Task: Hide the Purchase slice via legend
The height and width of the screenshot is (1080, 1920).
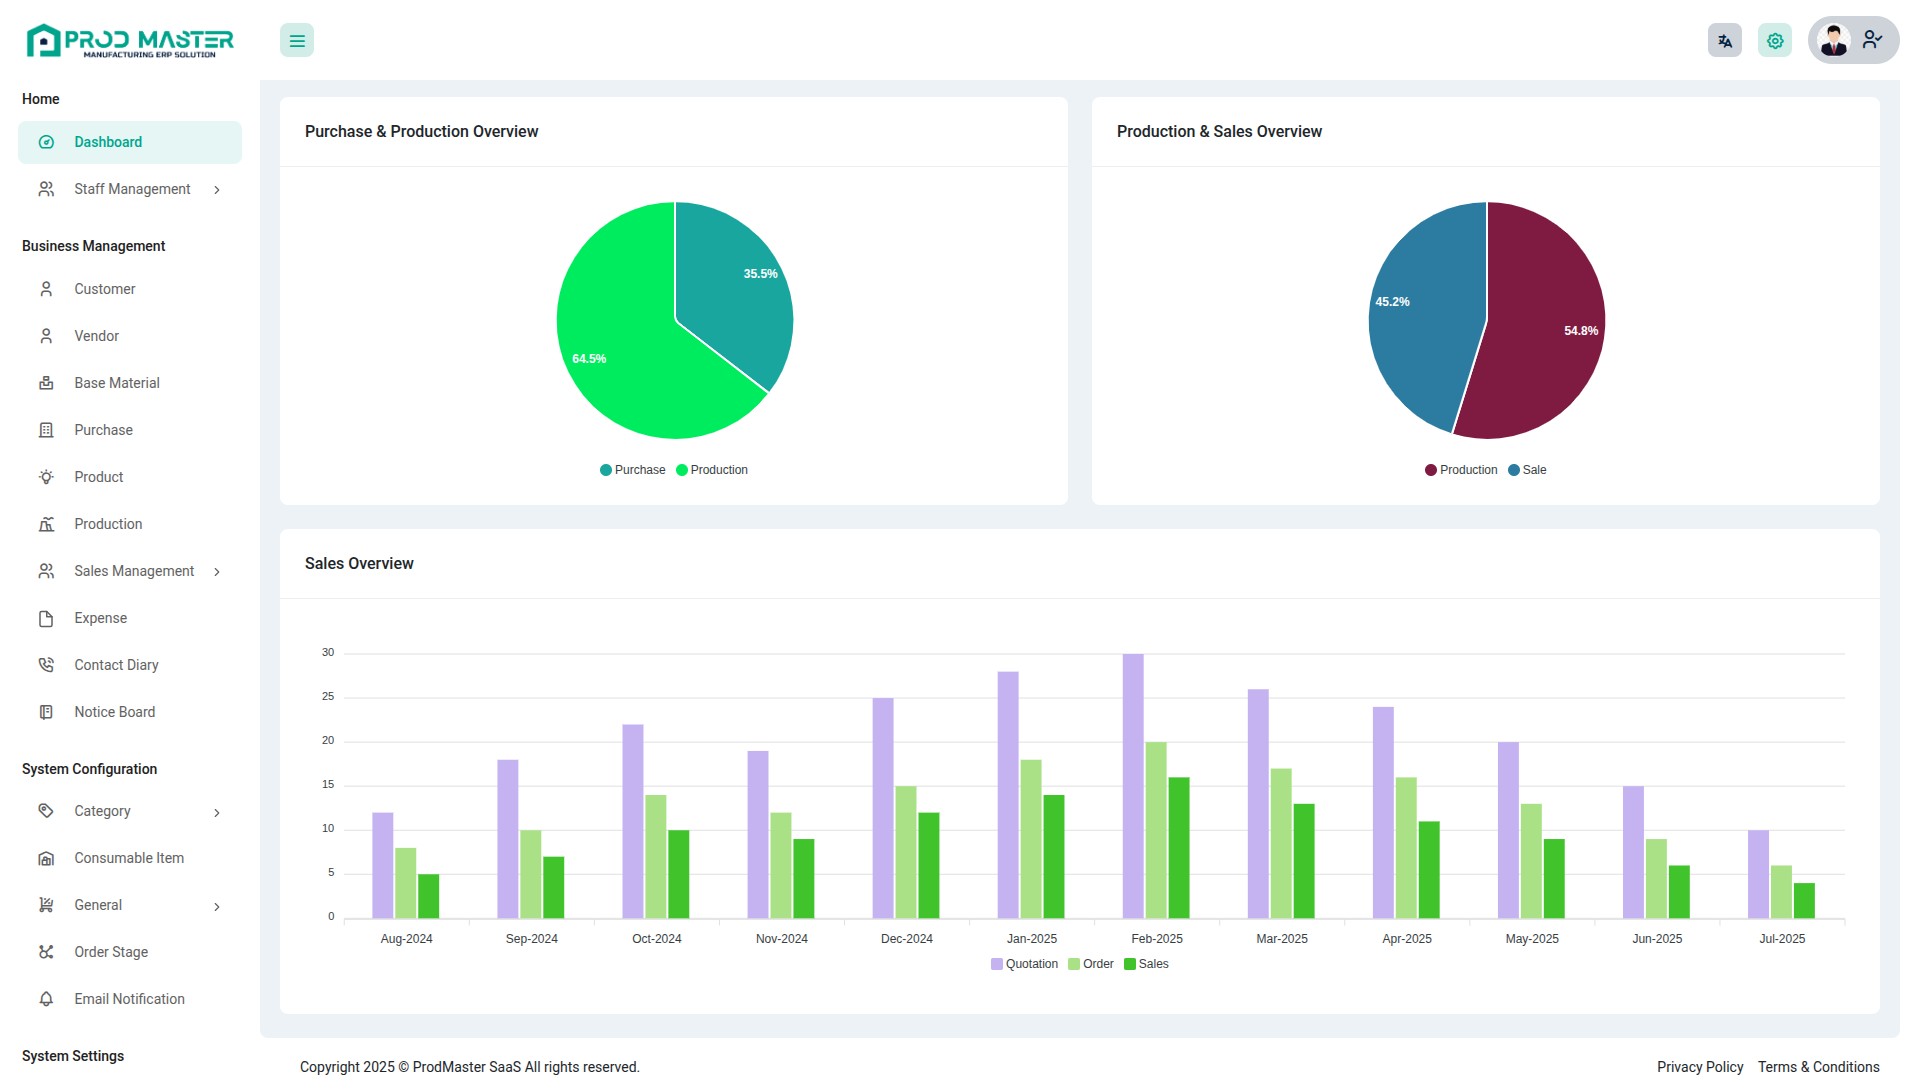Action: point(632,470)
